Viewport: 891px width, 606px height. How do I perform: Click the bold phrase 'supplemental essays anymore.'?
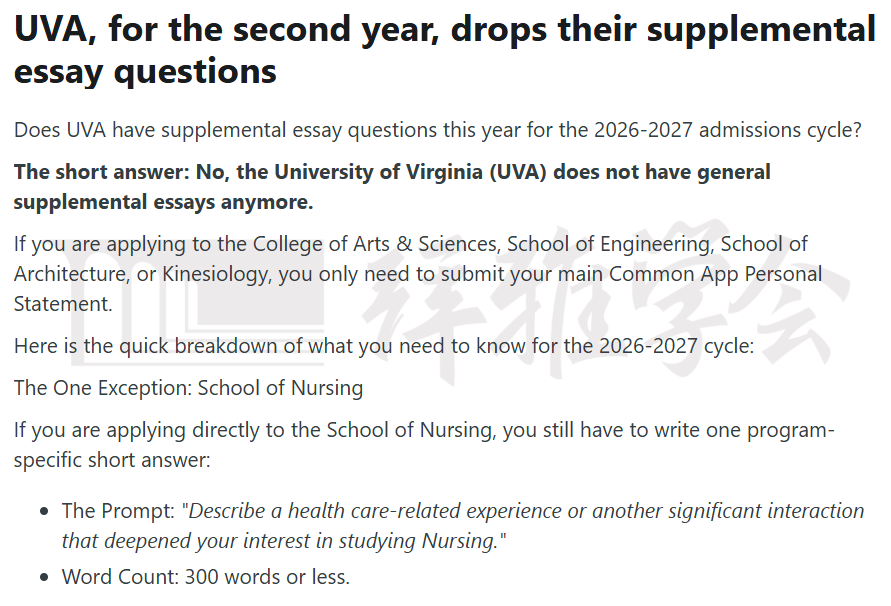click(x=164, y=202)
